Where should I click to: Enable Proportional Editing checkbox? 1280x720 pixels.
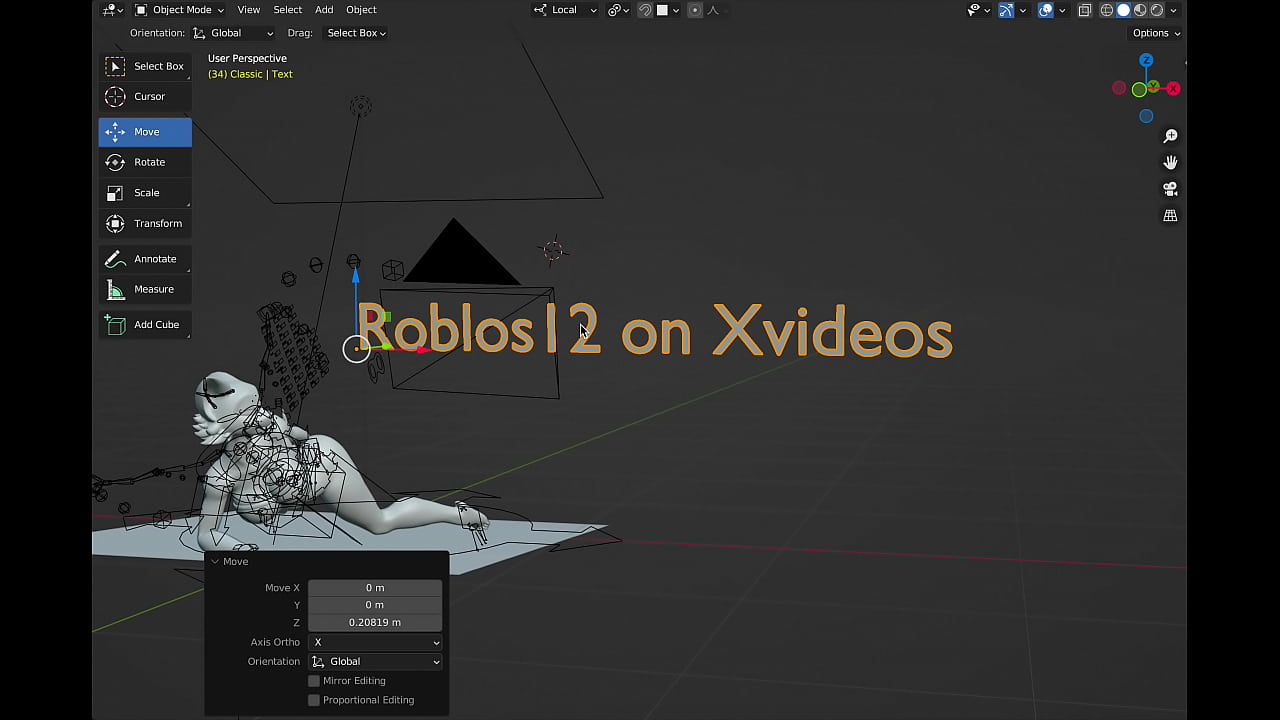[x=314, y=700]
